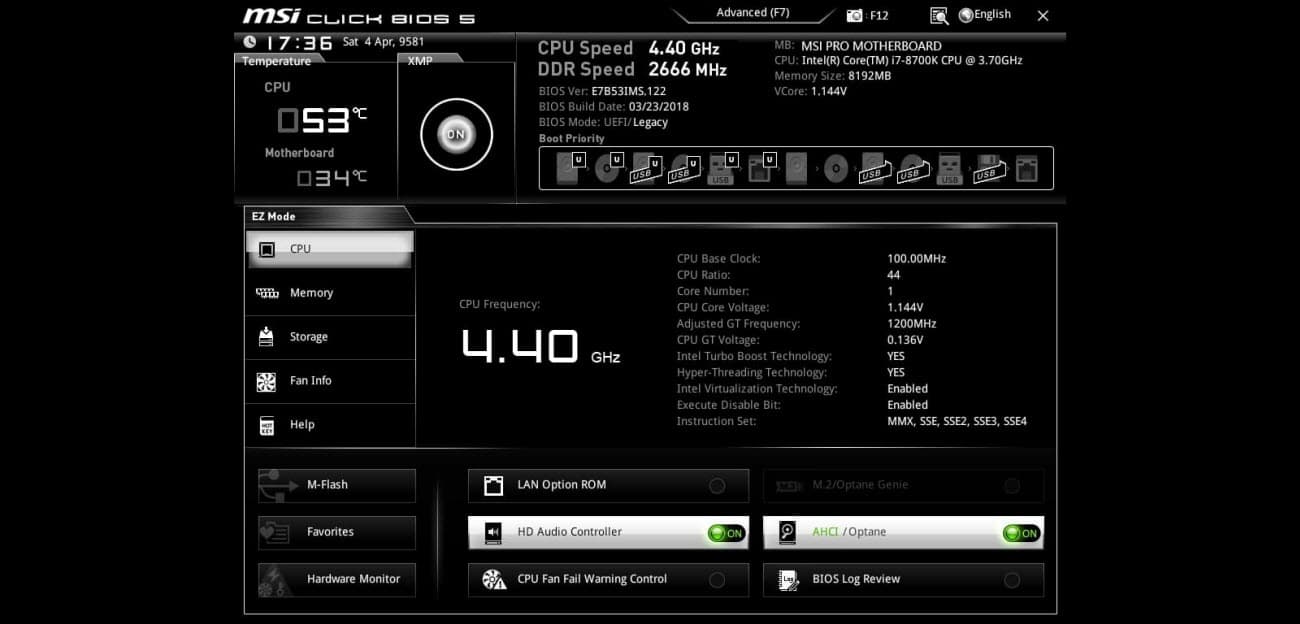The height and width of the screenshot is (624, 1300).
Task: Click the fan icon on CPU Fan Fail Warning
Action: tap(493, 580)
